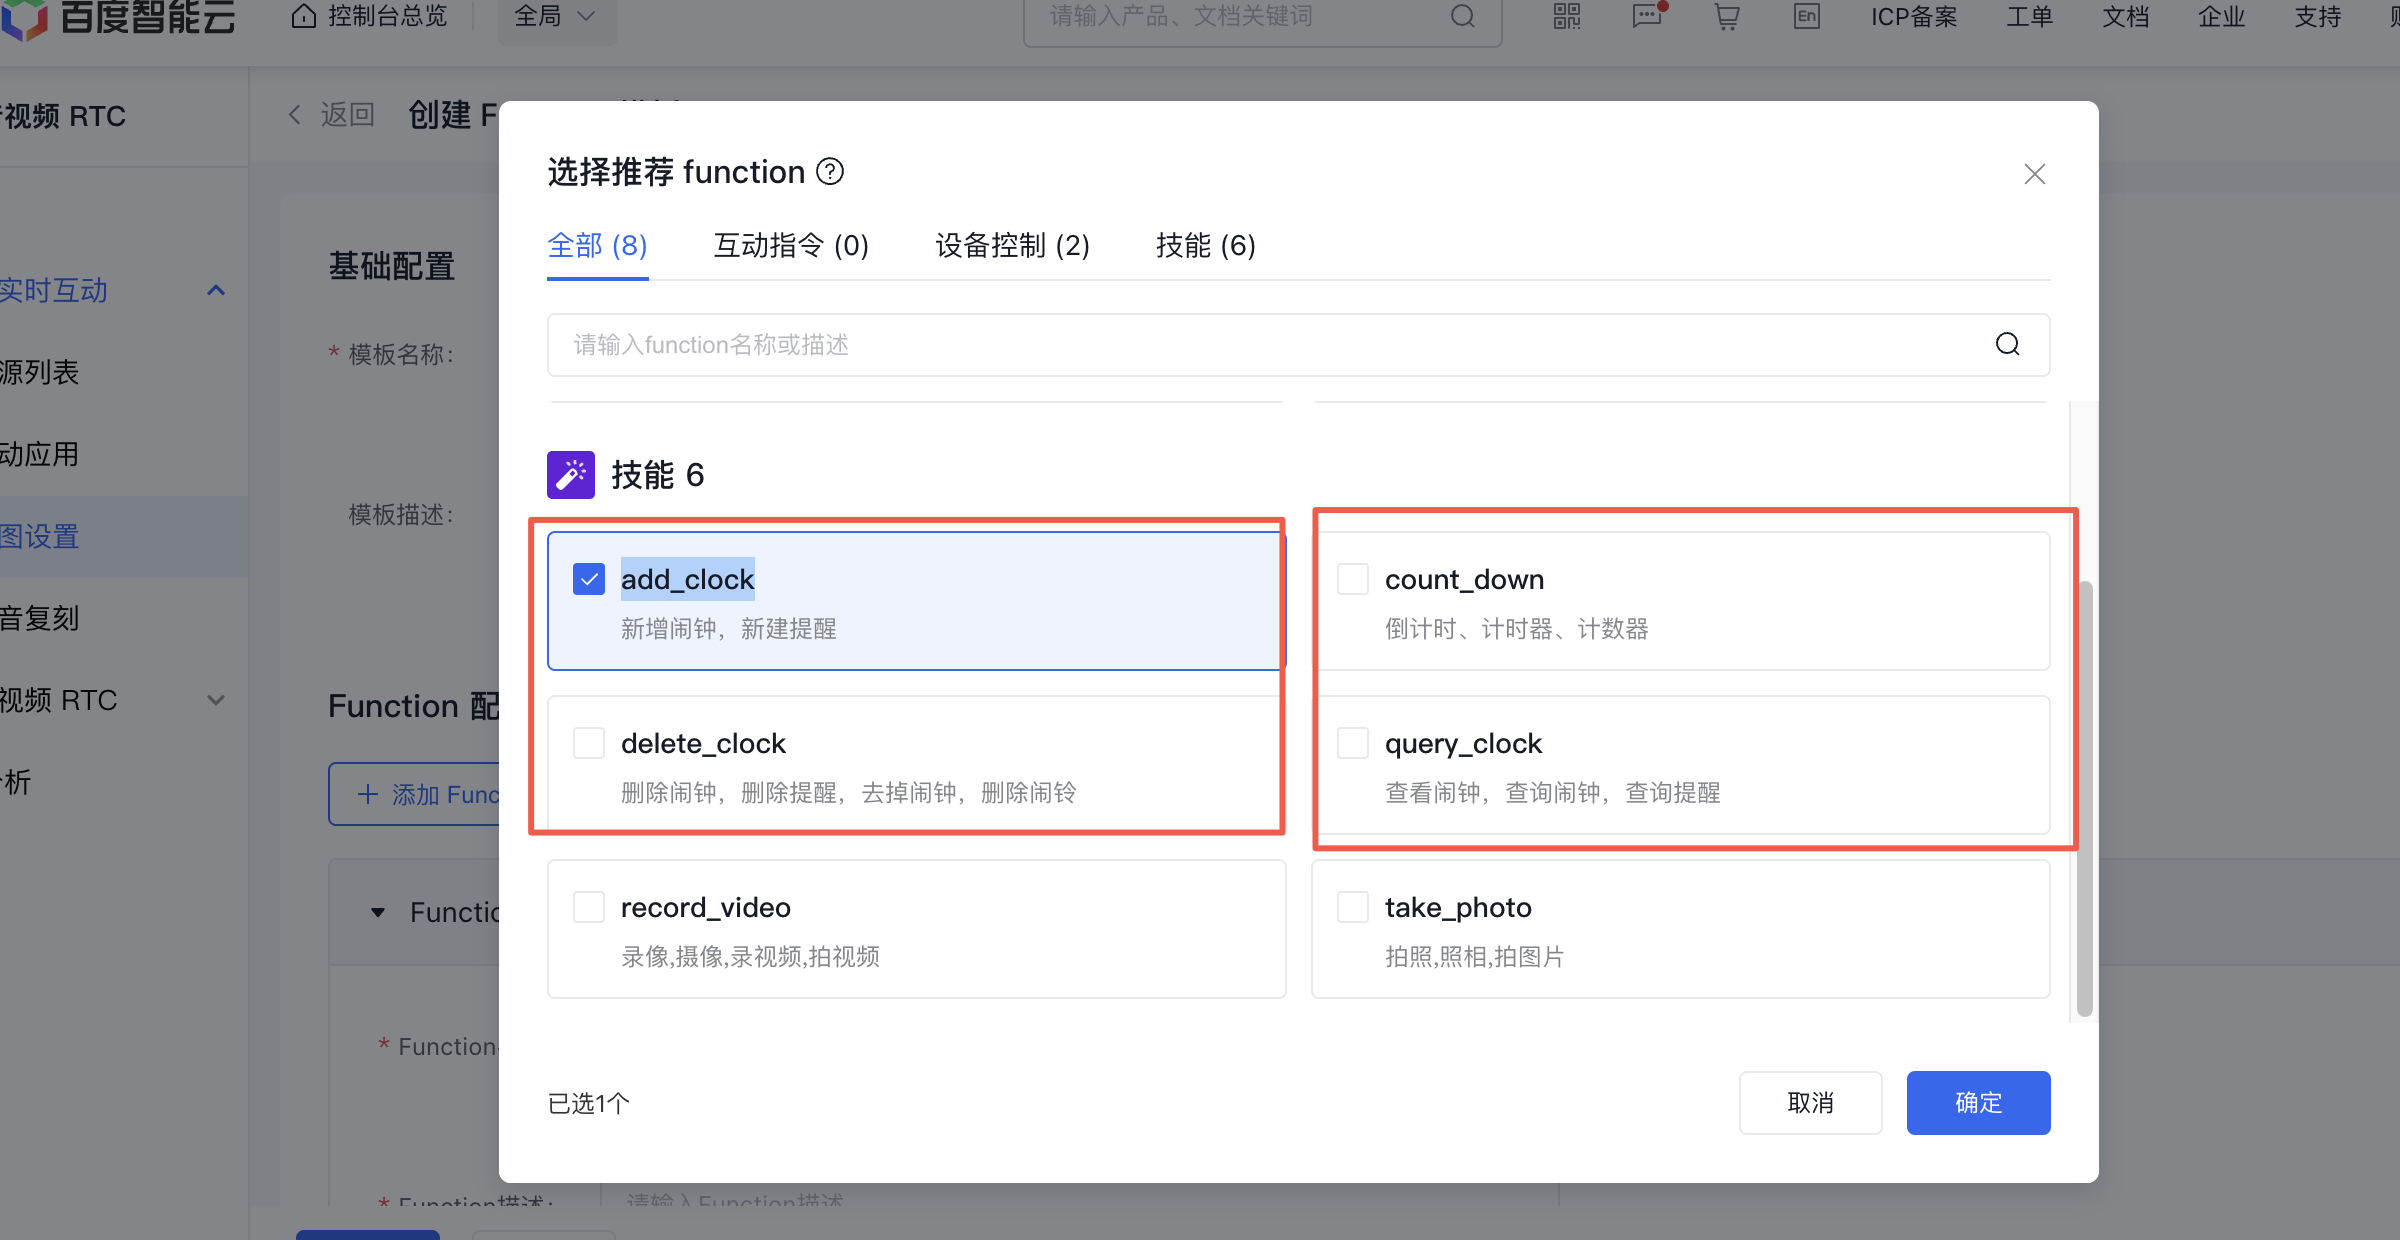Screen dimensions: 2400x1240
Task: Click the top bar search magnifier icon
Action: 1463,16
